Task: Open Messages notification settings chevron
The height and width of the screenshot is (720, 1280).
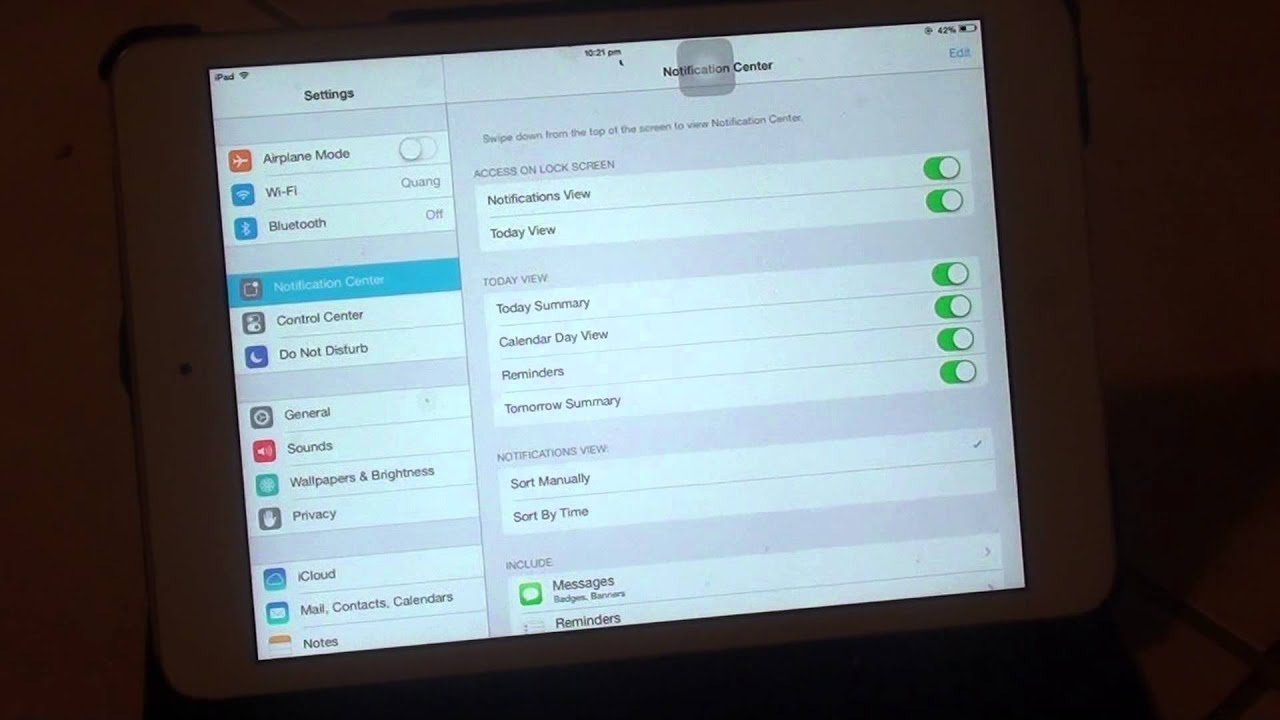Action: point(988,552)
